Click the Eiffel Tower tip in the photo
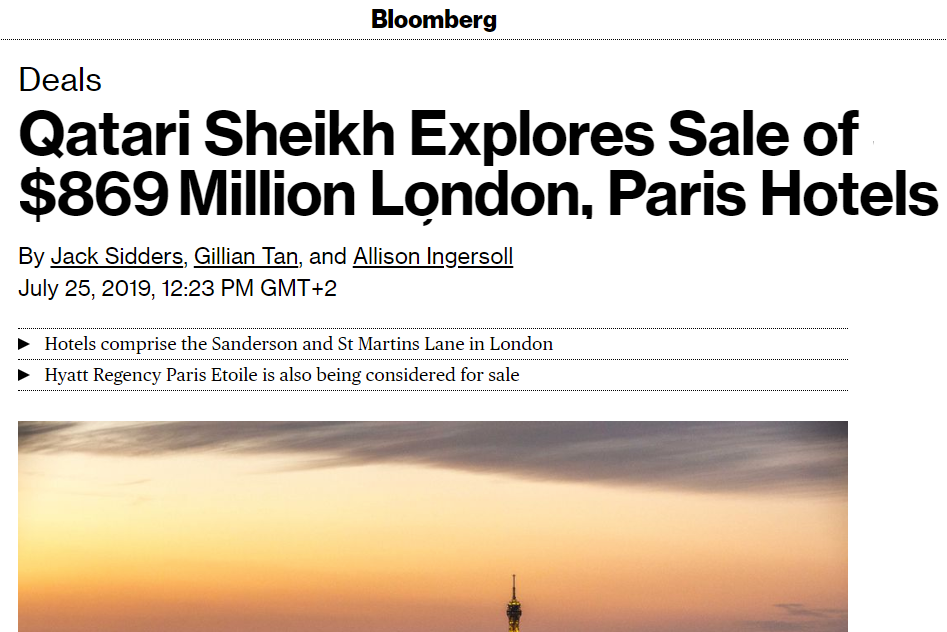This screenshot has width=947, height=632. [514, 583]
